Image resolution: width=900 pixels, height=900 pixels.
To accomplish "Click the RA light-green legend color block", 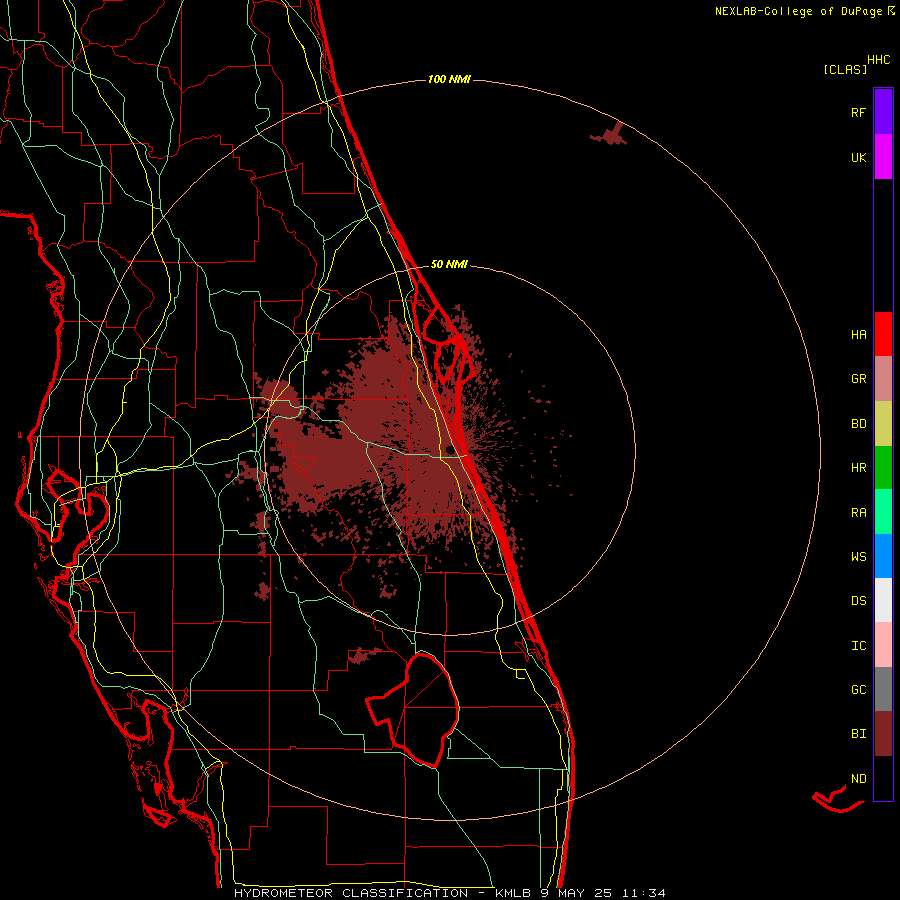I will point(883,511).
